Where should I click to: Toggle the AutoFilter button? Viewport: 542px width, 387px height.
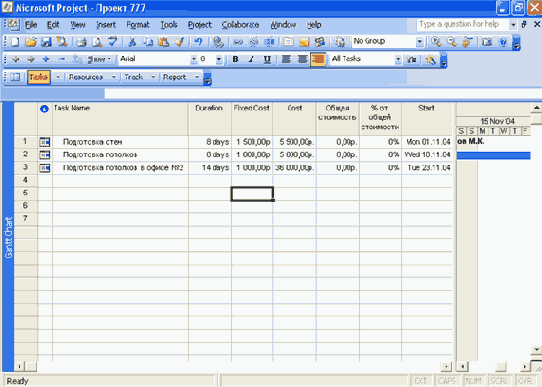point(411,60)
